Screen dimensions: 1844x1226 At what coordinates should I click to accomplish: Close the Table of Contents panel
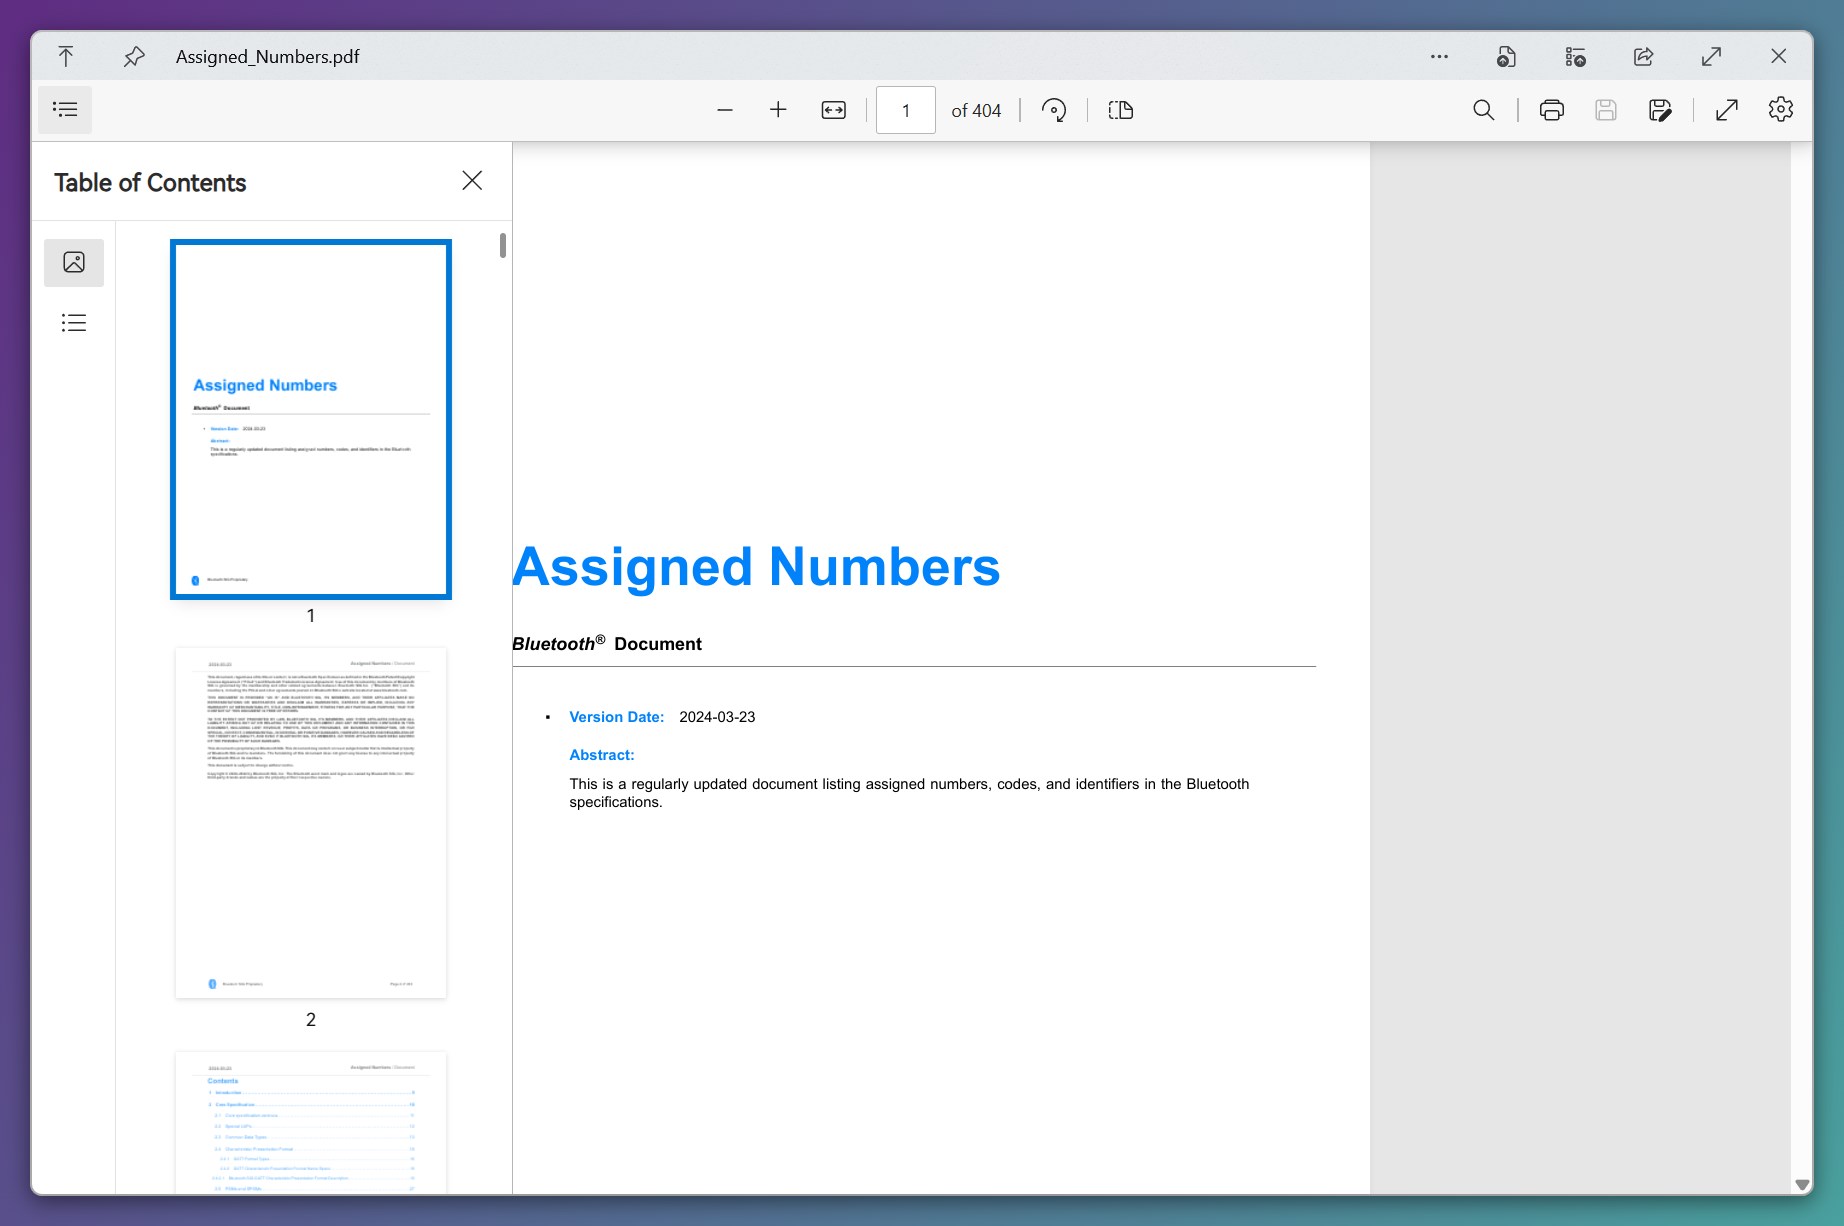[472, 181]
